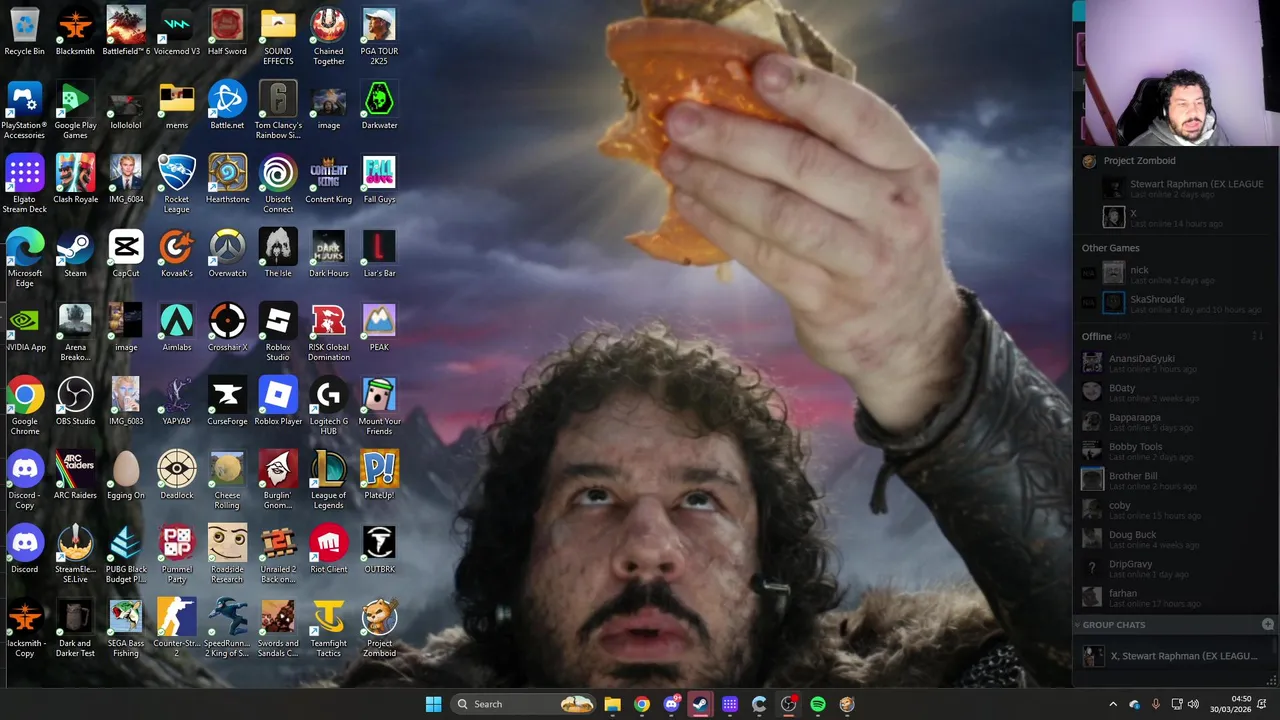Show hidden system tray icons
Image resolution: width=1280 pixels, height=720 pixels.
click(1113, 704)
